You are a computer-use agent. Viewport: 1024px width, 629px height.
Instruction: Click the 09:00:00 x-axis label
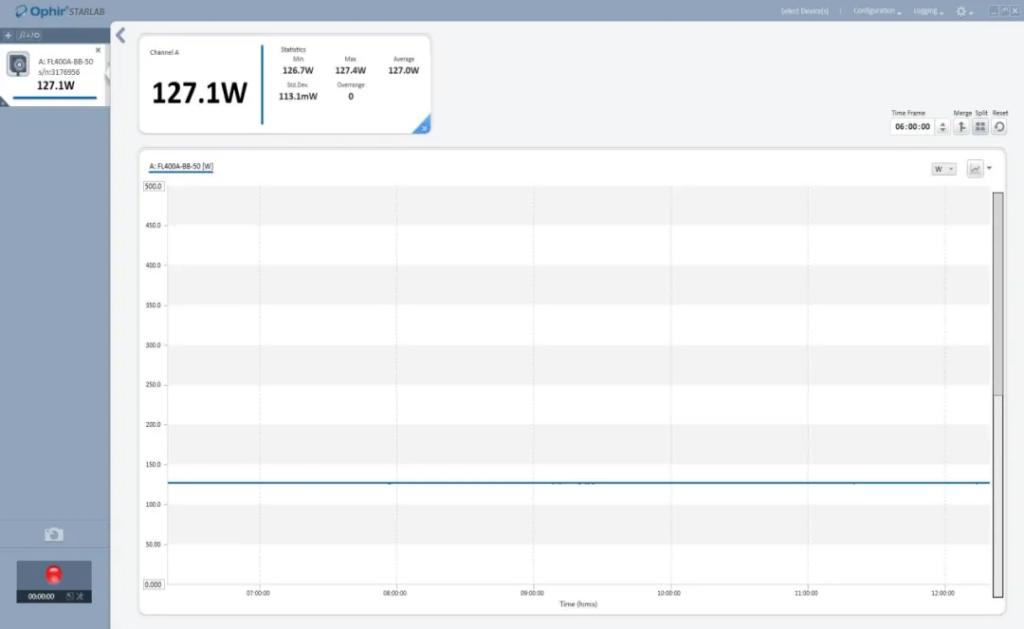(532, 593)
